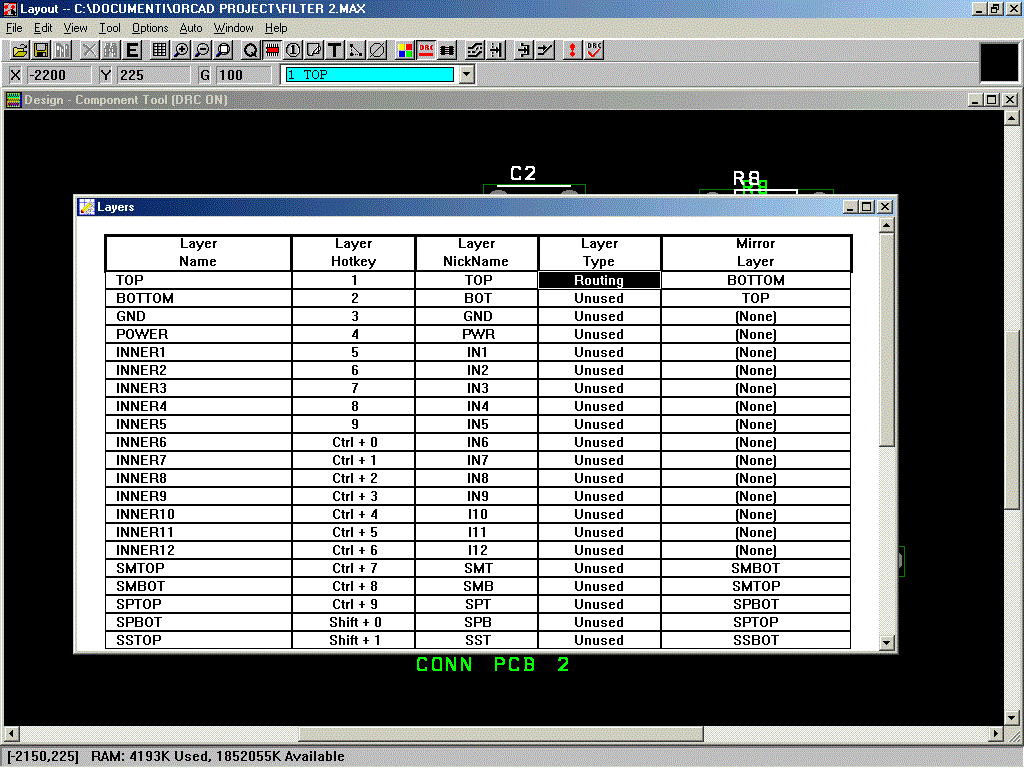This screenshot has width=1024, height=768.
Task: Click the 'Ctrl + 0' hotkey cell
Action: click(354, 442)
